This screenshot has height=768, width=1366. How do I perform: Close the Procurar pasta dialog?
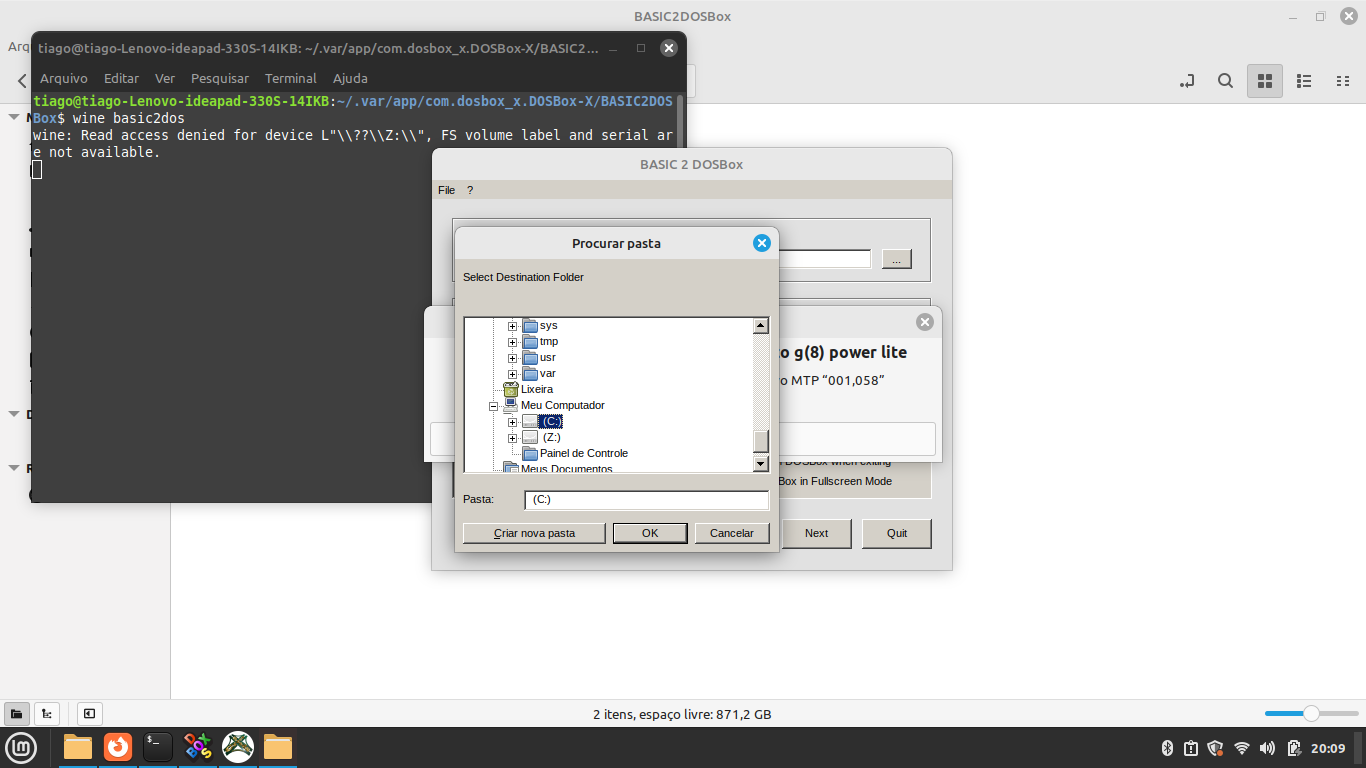click(762, 243)
